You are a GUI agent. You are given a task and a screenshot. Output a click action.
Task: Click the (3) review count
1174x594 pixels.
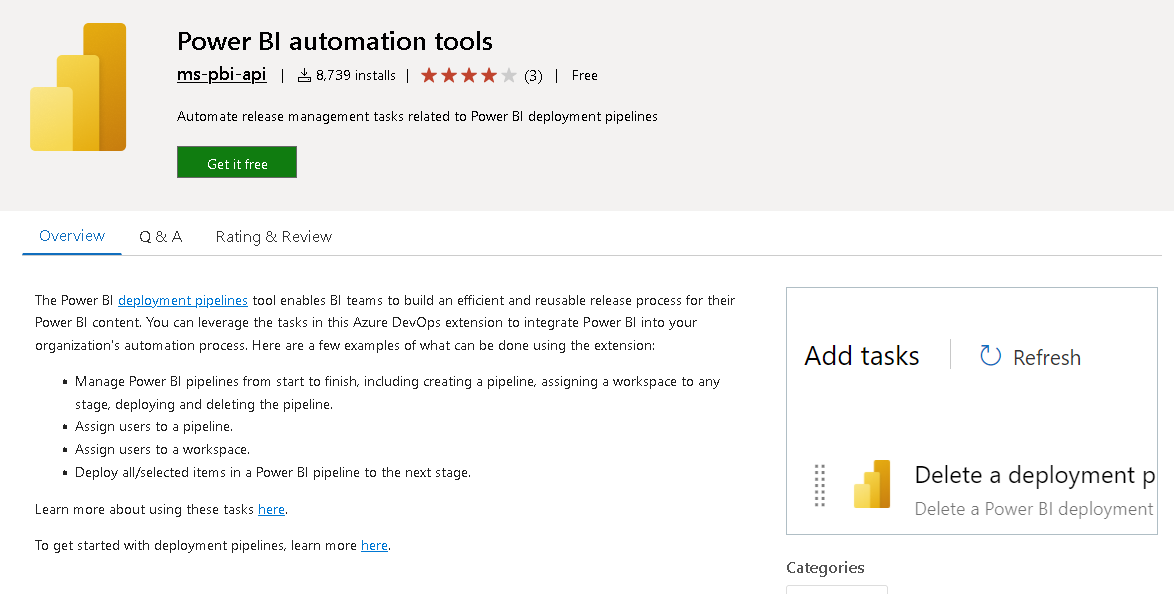[x=533, y=75]
